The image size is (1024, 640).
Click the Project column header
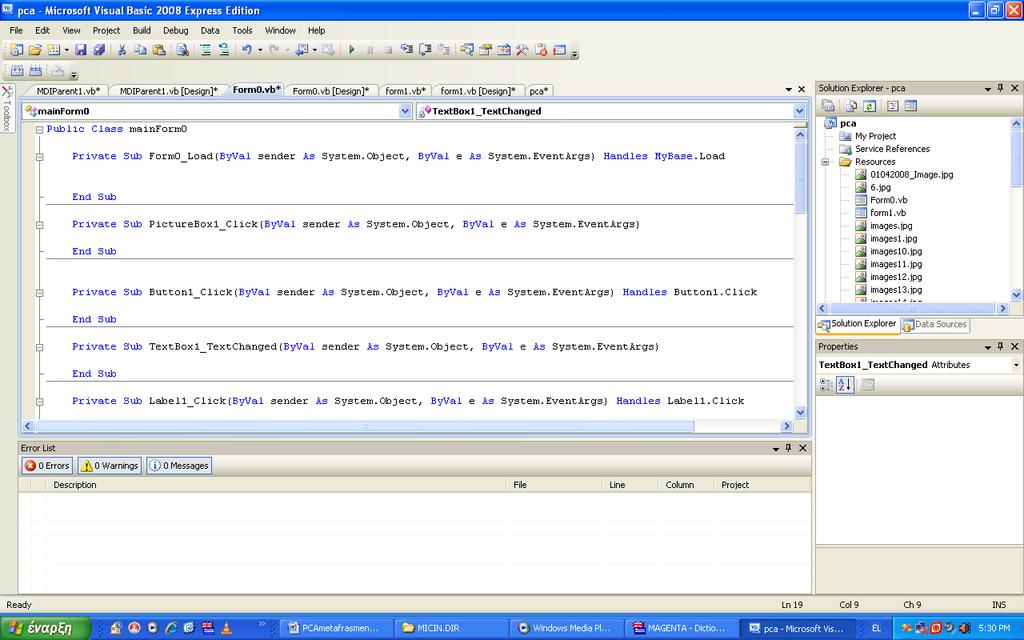click(x=762, y=485)
